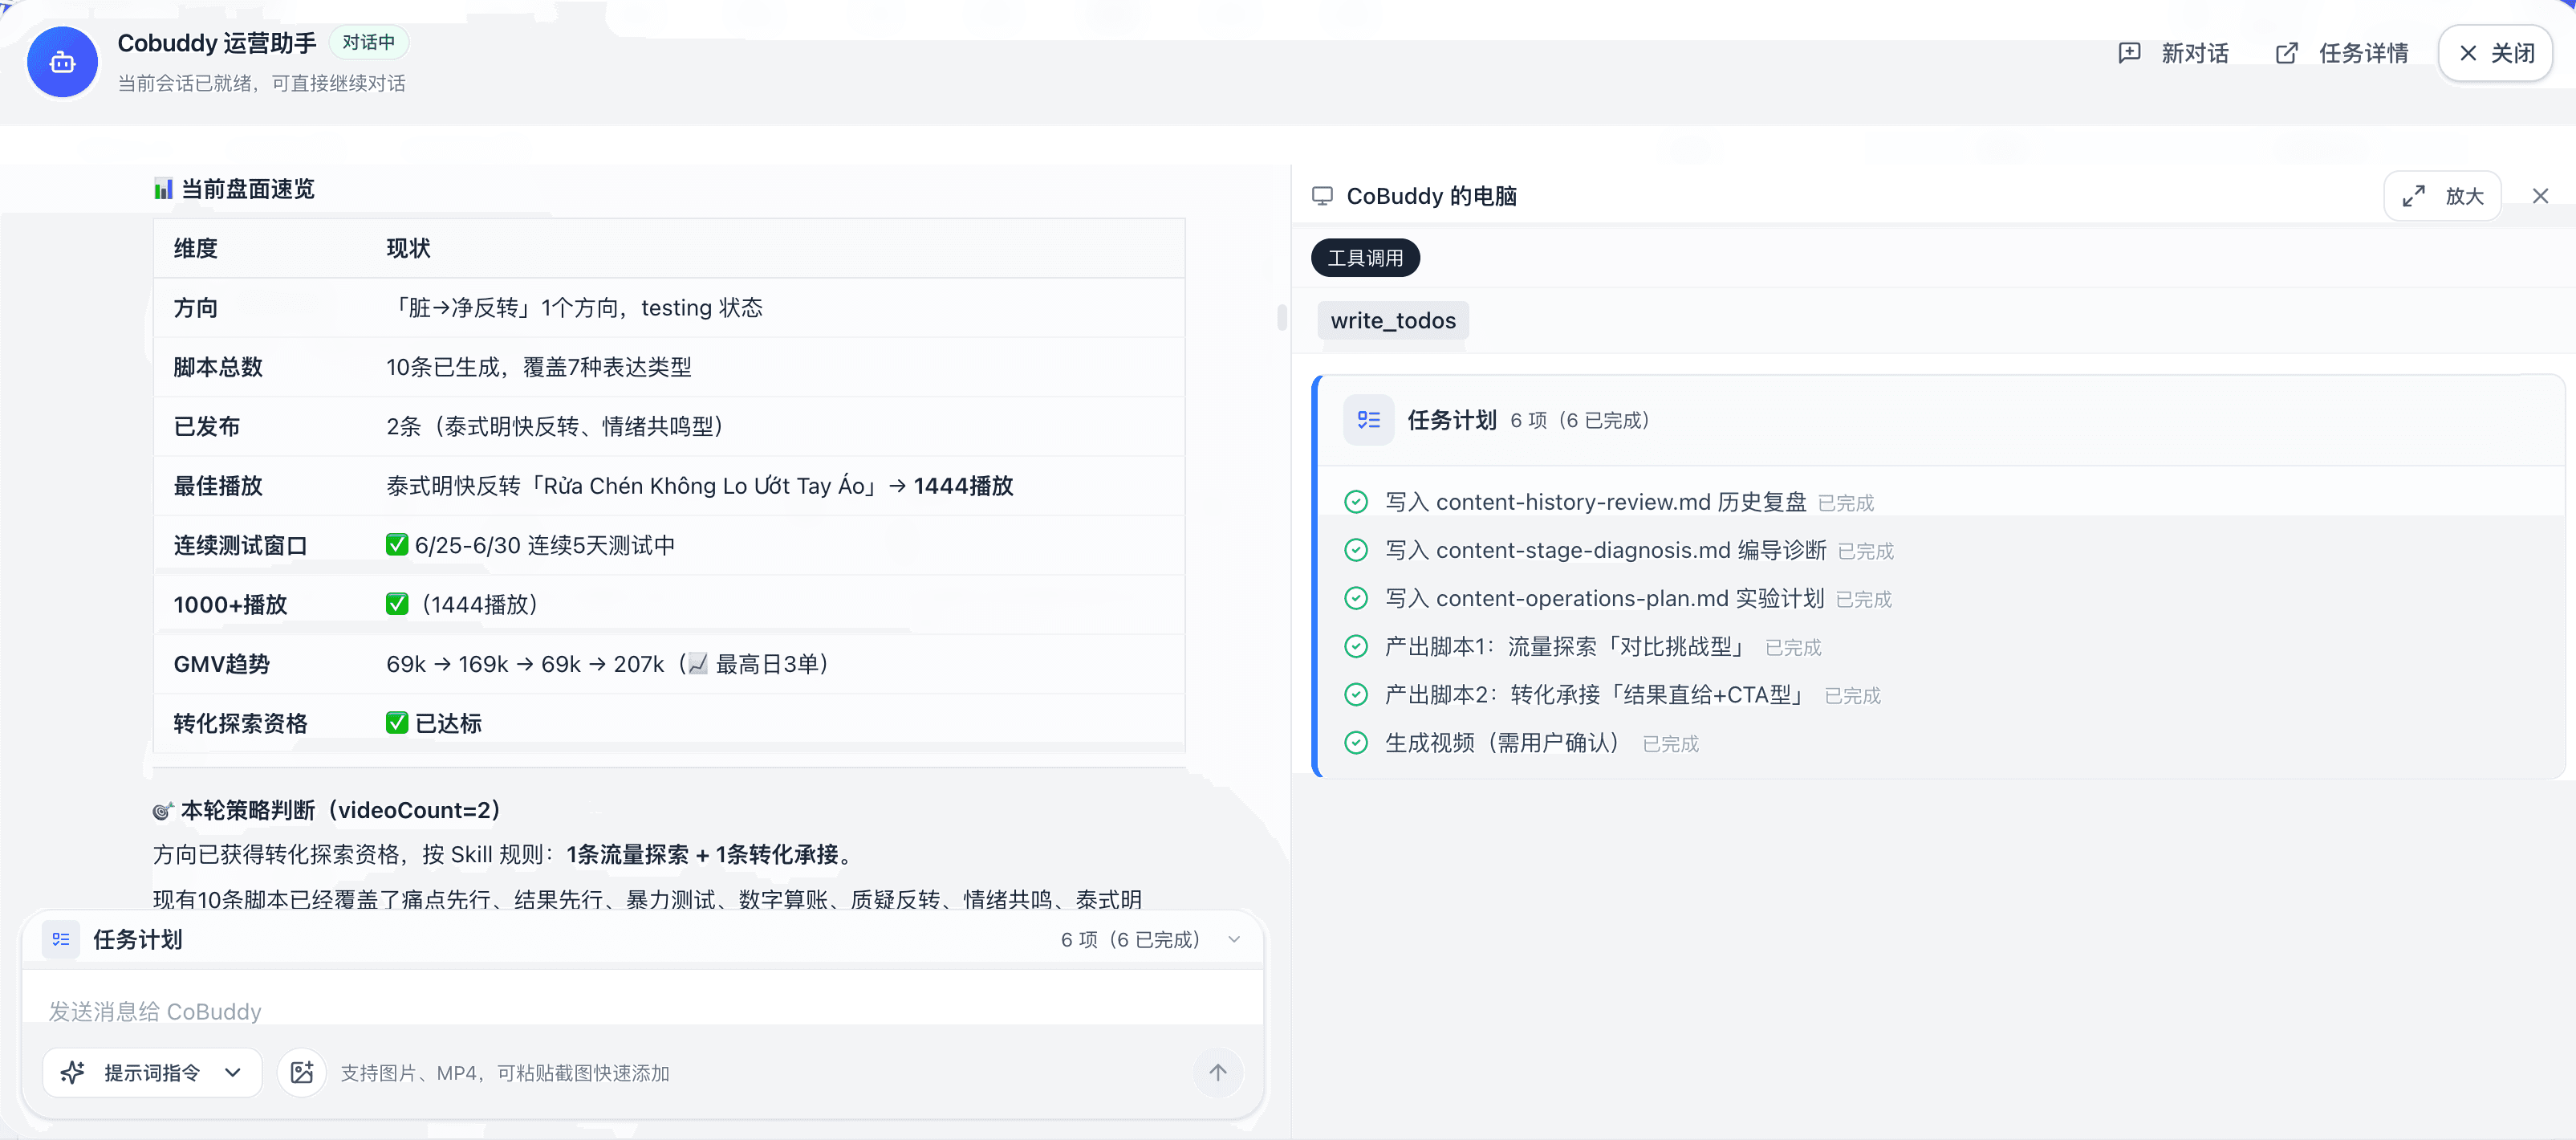Click the check icon for content-history-review.md task
The height and width of the screenshot is (1140, 2576).
point(1356,502)
